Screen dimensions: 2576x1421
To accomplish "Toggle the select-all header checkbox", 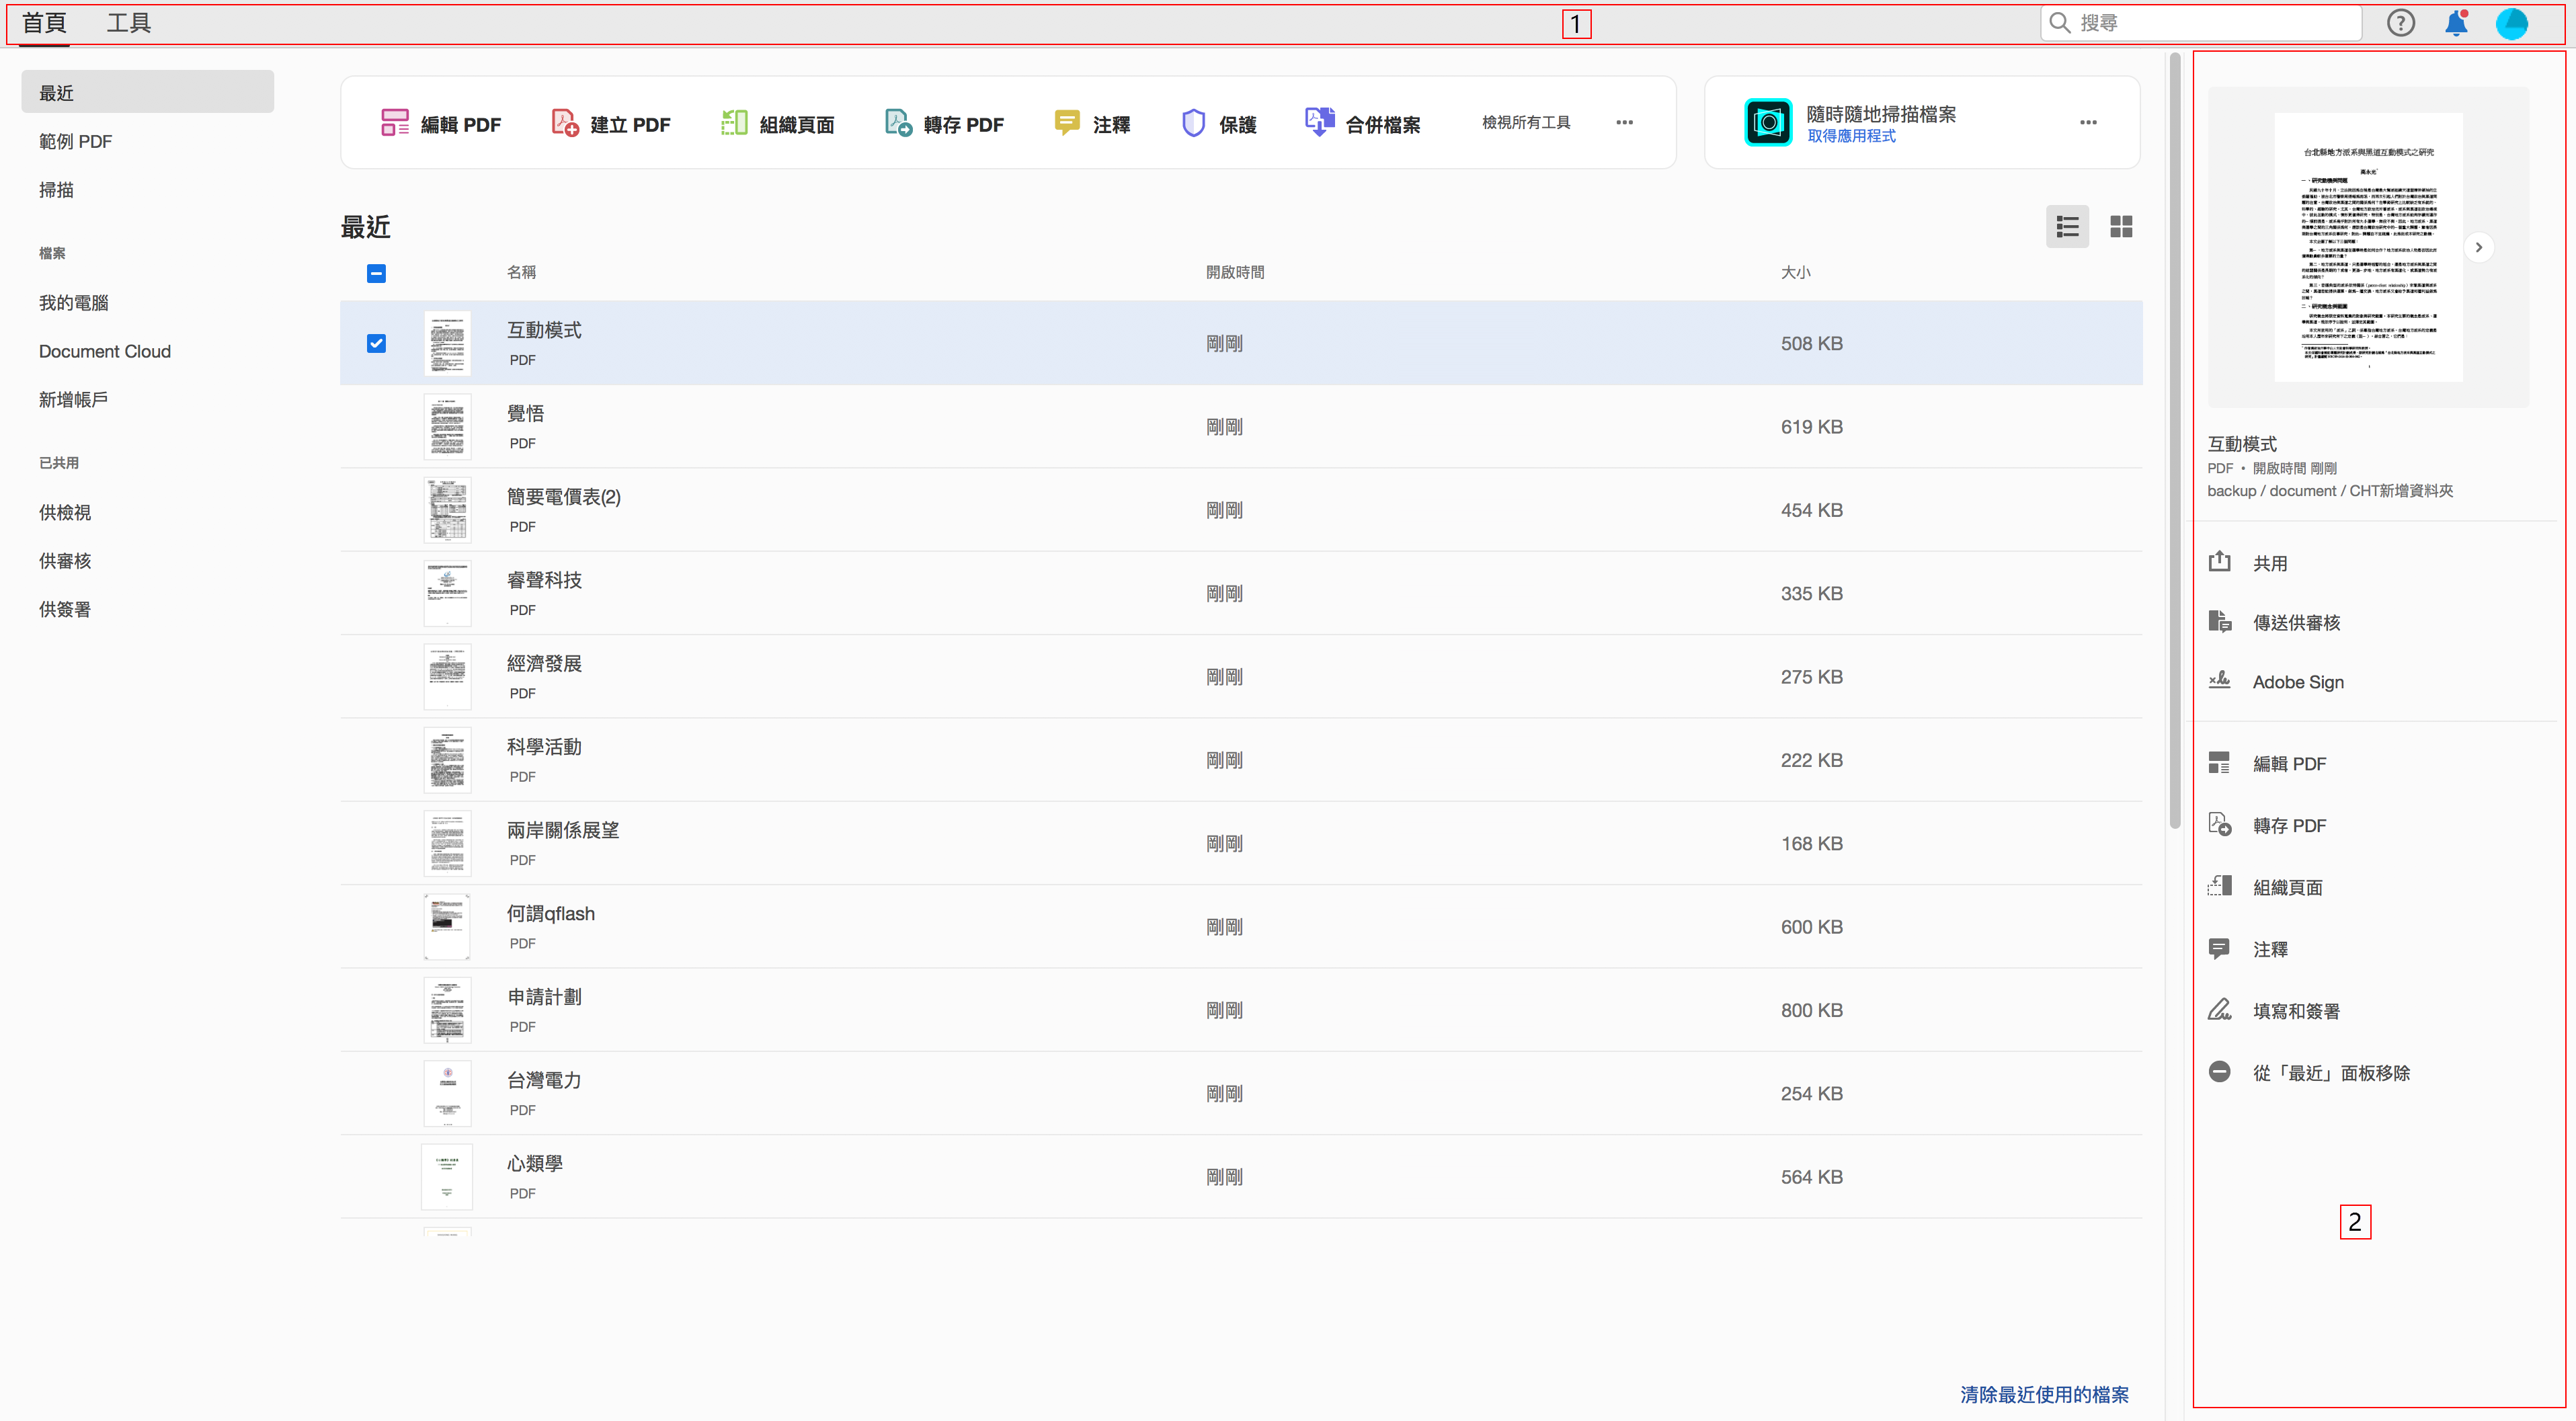I will [376, 273].
